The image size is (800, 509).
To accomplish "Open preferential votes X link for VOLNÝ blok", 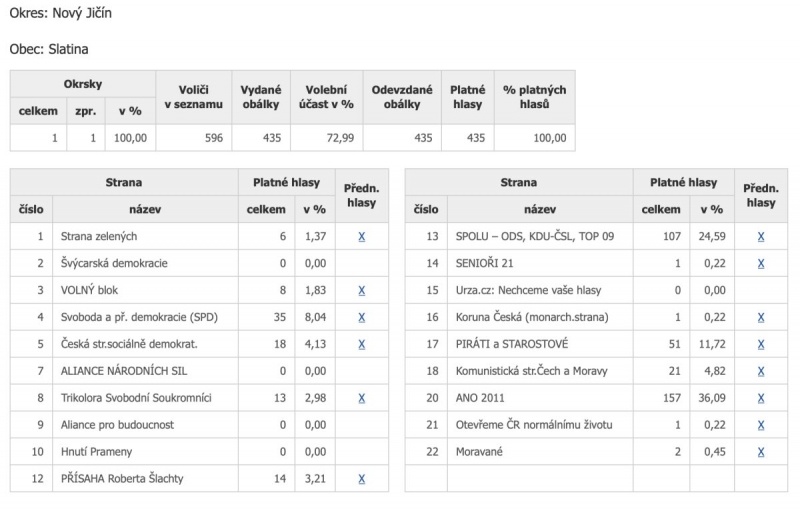I will tap(362, 291).
